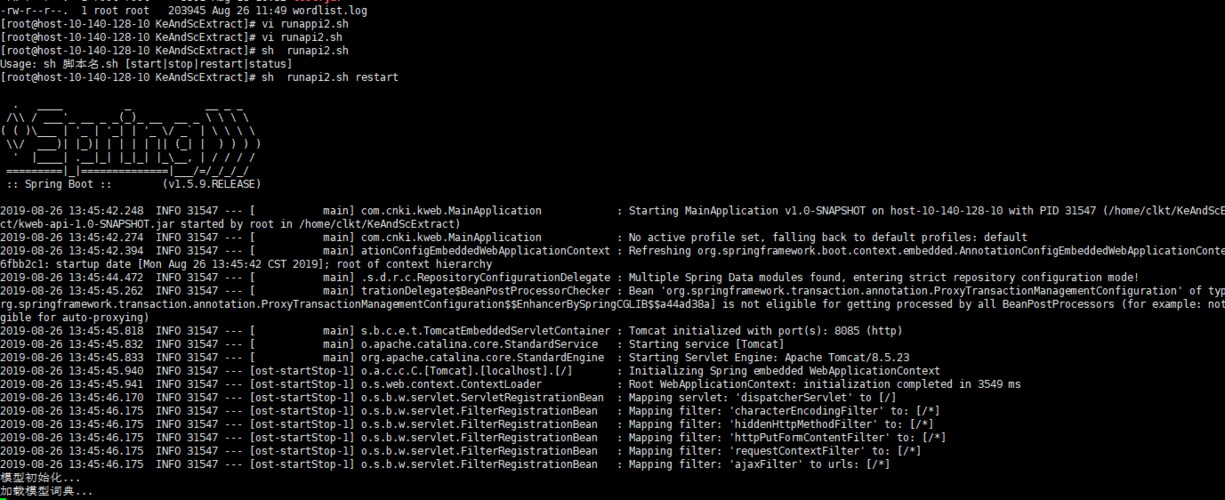Viewport: 1225px width, 500px height.
Task: Click the "sh runapi2.sh restart" command text
Action: coord(330,77)
